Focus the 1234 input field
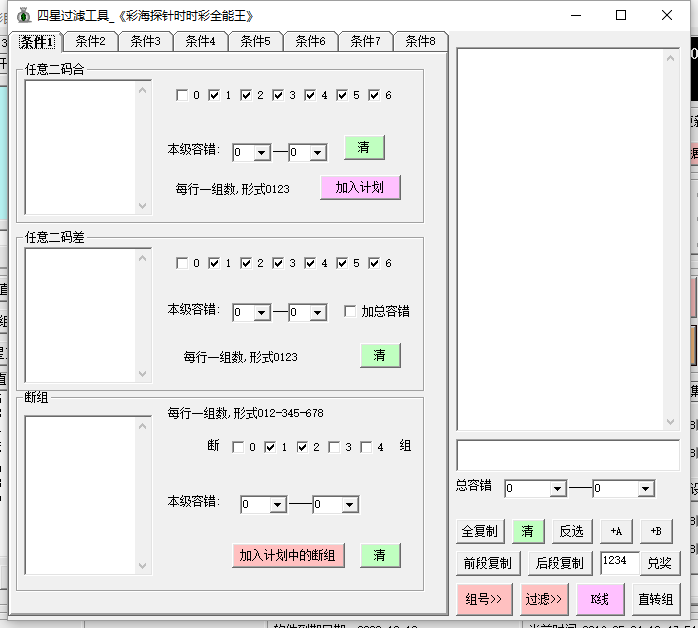 tap(618, 562)
